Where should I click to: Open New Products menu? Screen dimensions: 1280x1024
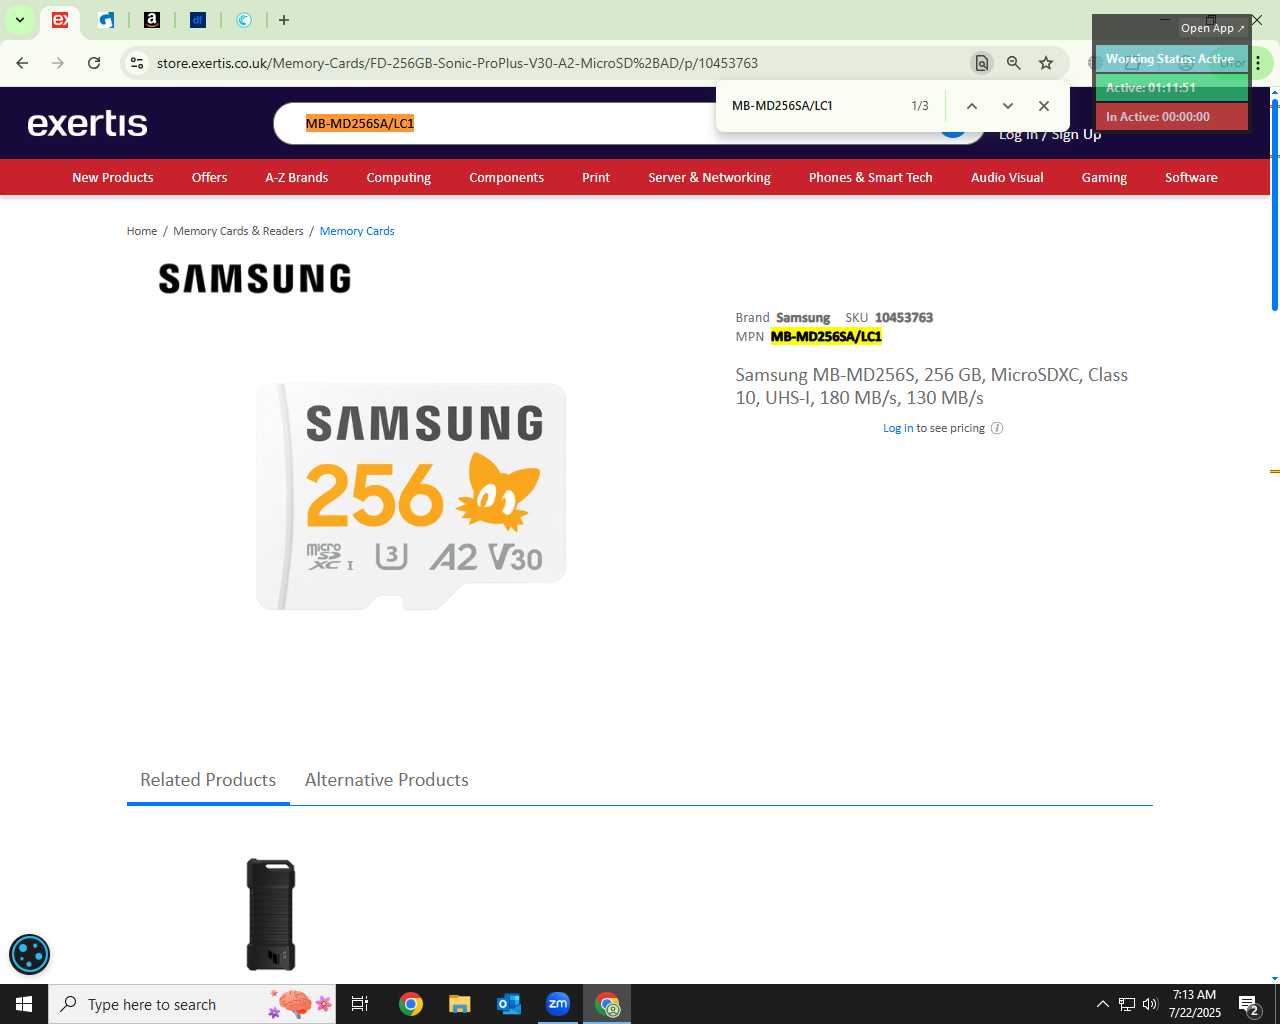tap(113, 177)
